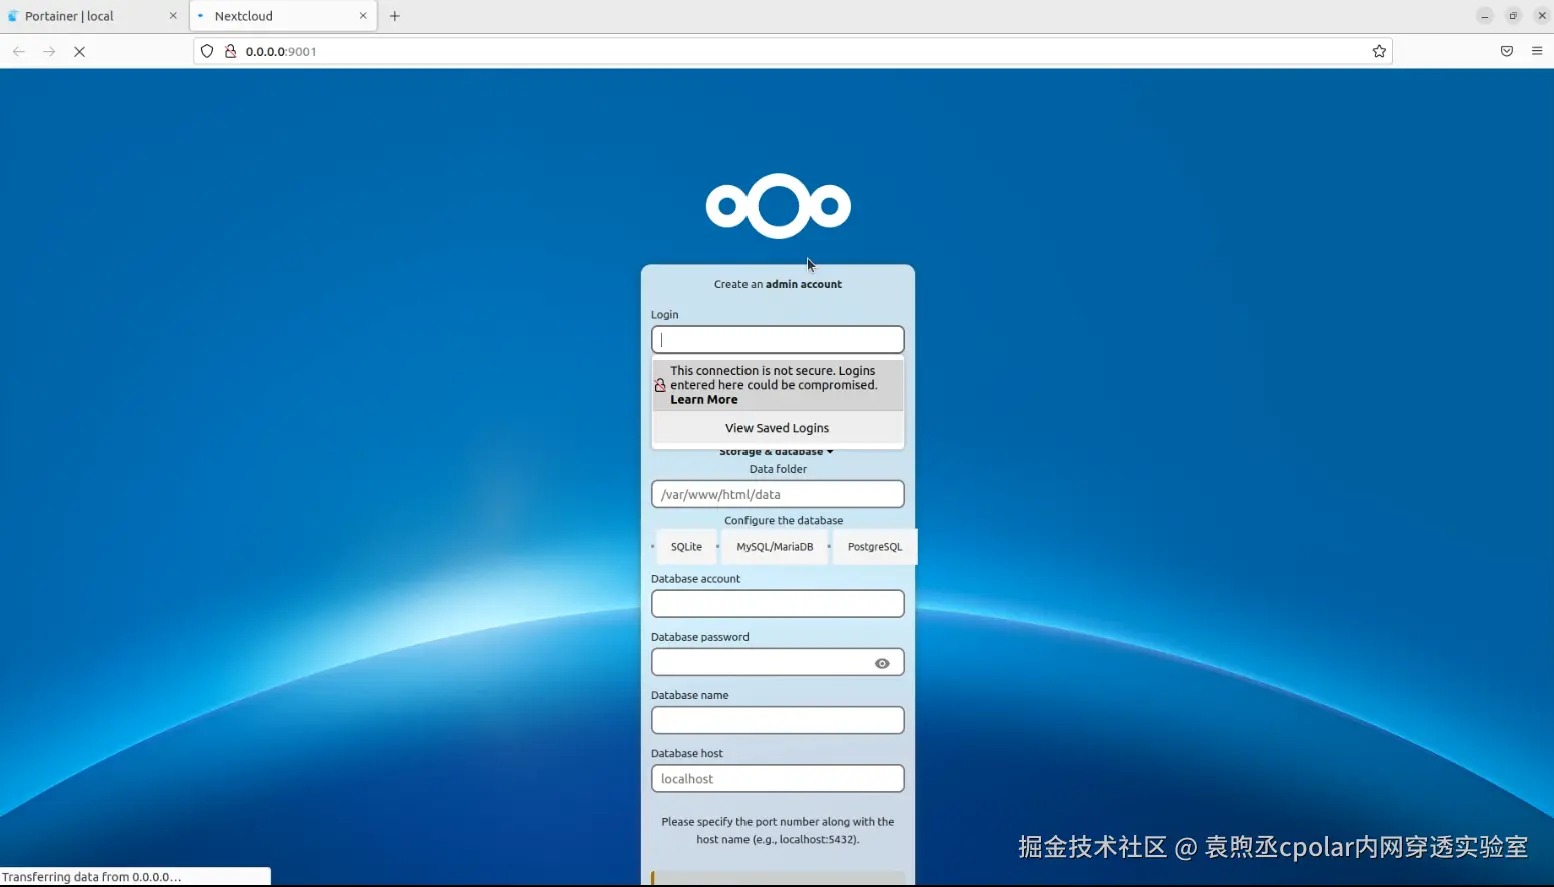The width and height of the screenshot is (1554, 887).
Task: Minimize the browser window
Action: pos(1485,16)
